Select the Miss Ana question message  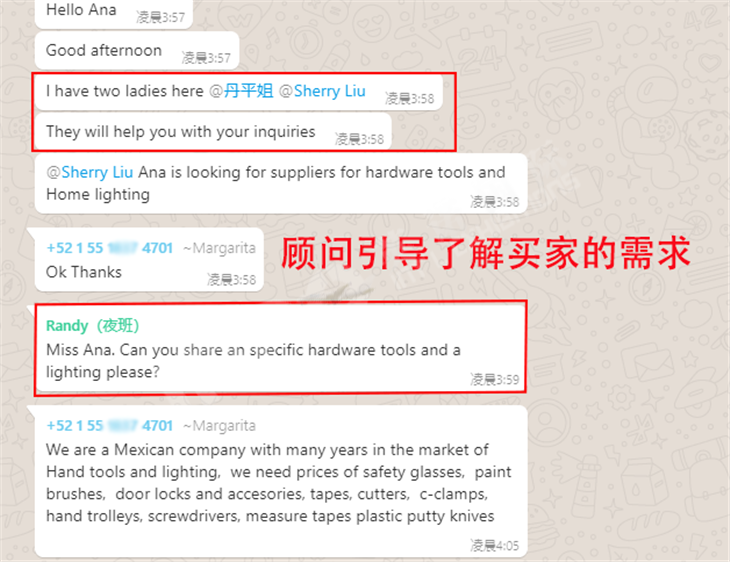pos(281,348)
